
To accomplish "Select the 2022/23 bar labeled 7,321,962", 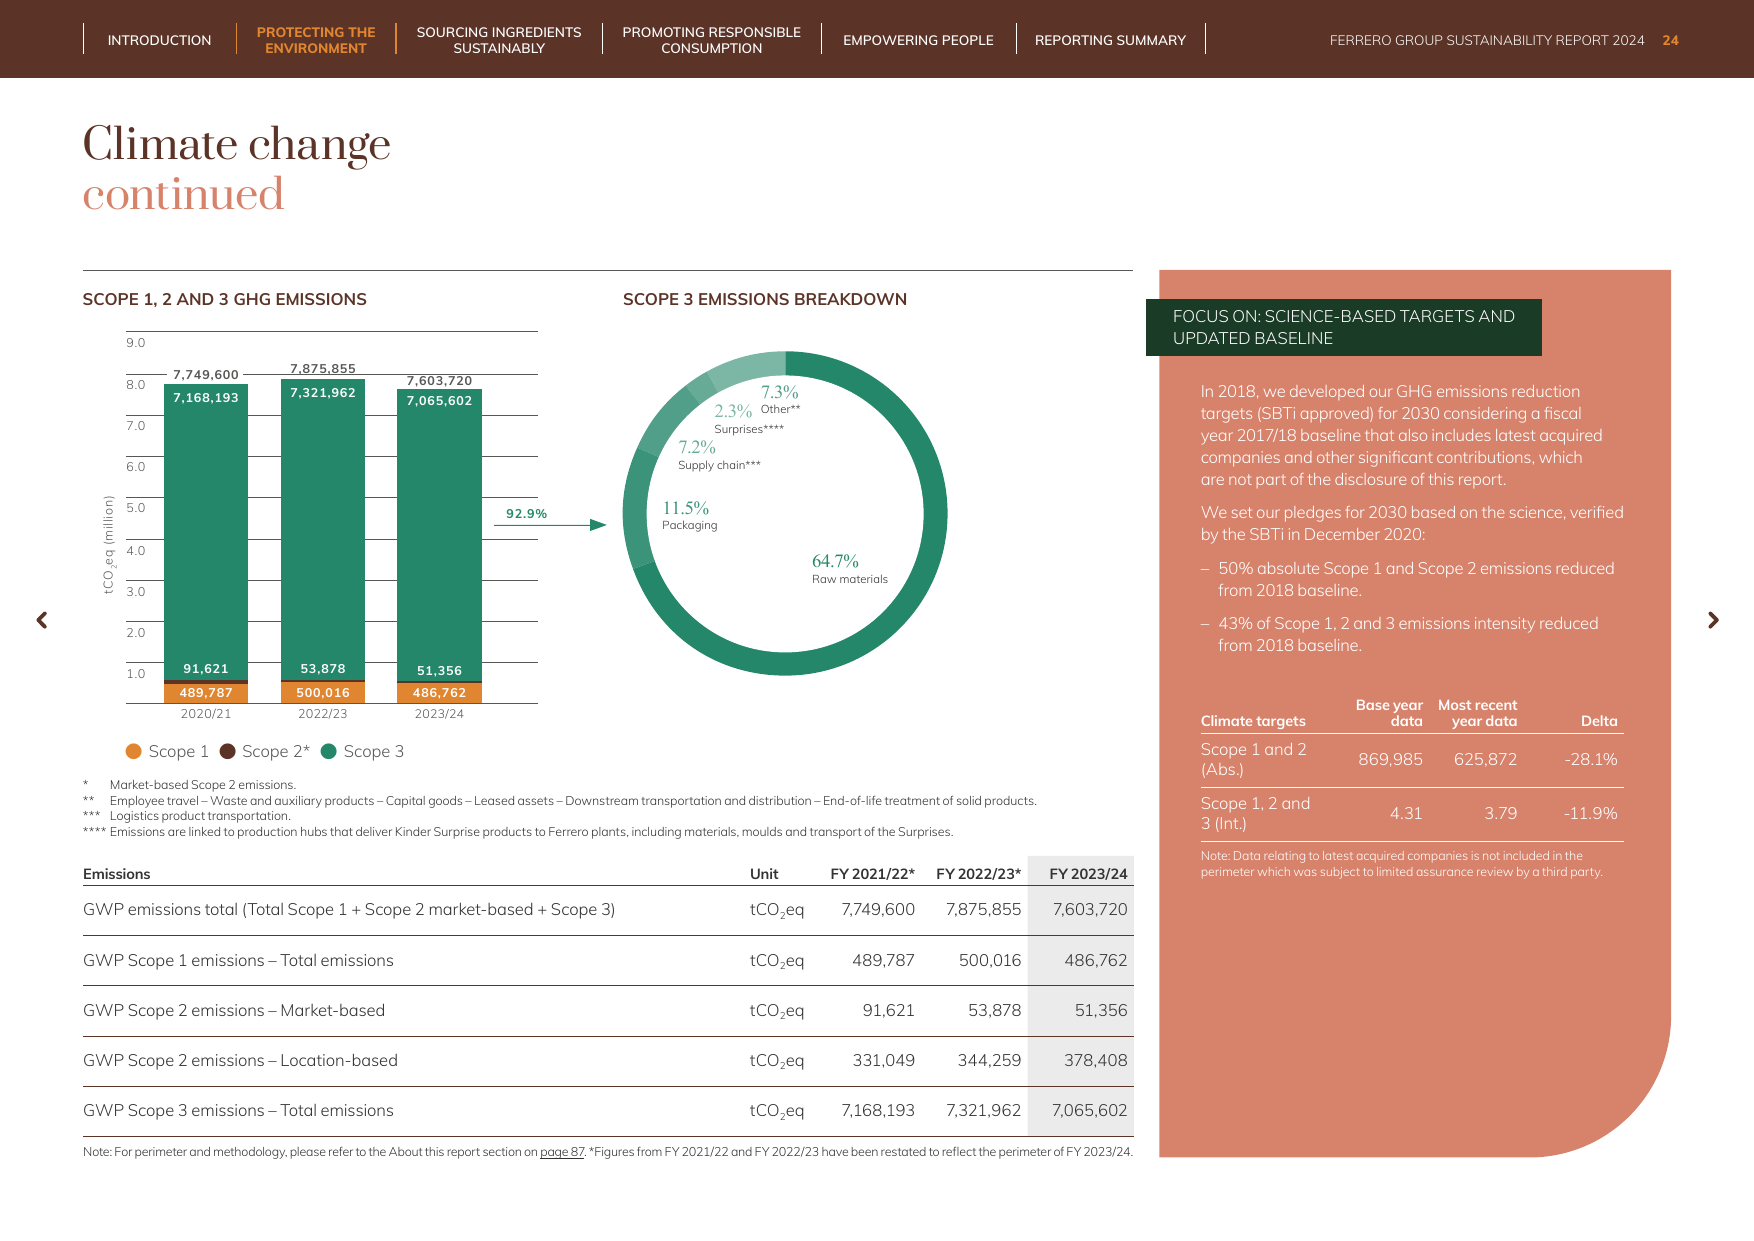I will pyautogui.click(x=323, y=529).
